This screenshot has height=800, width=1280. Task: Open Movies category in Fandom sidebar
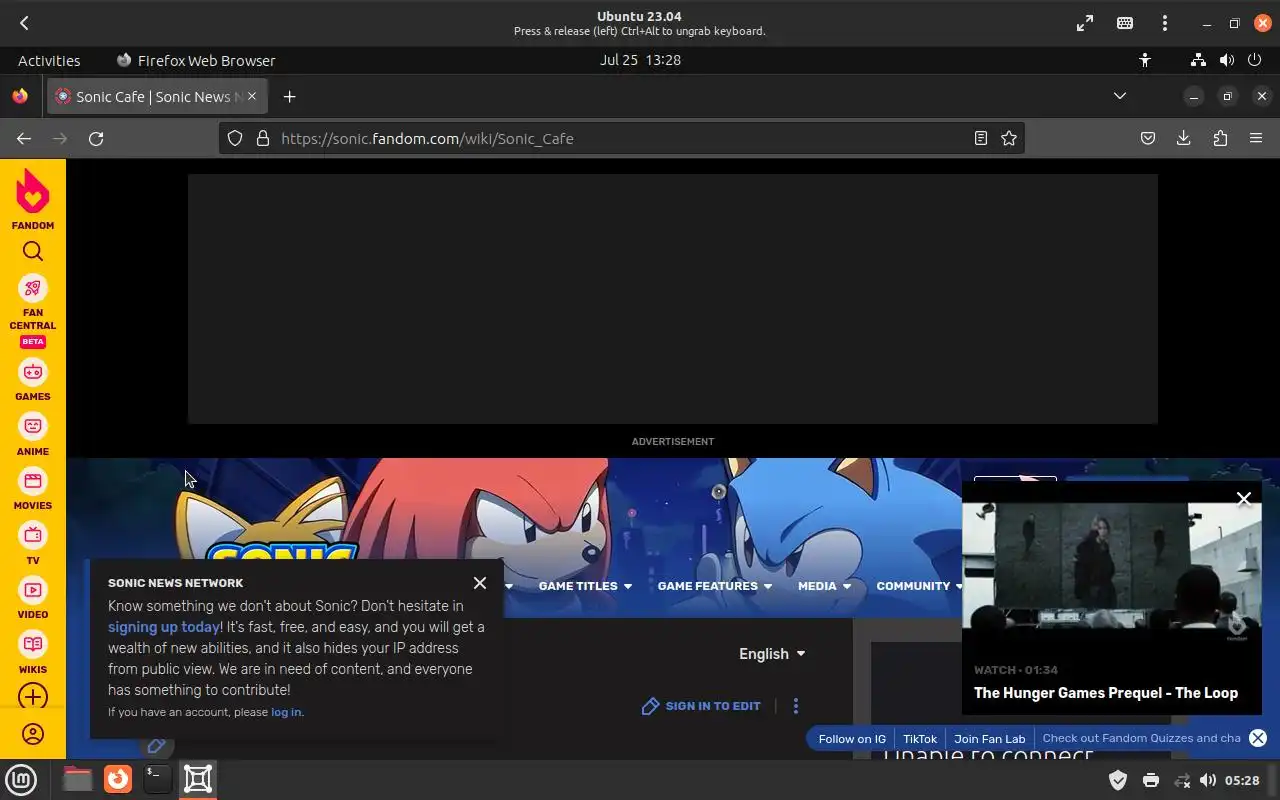pyautogui.click(x=33, y=490)
